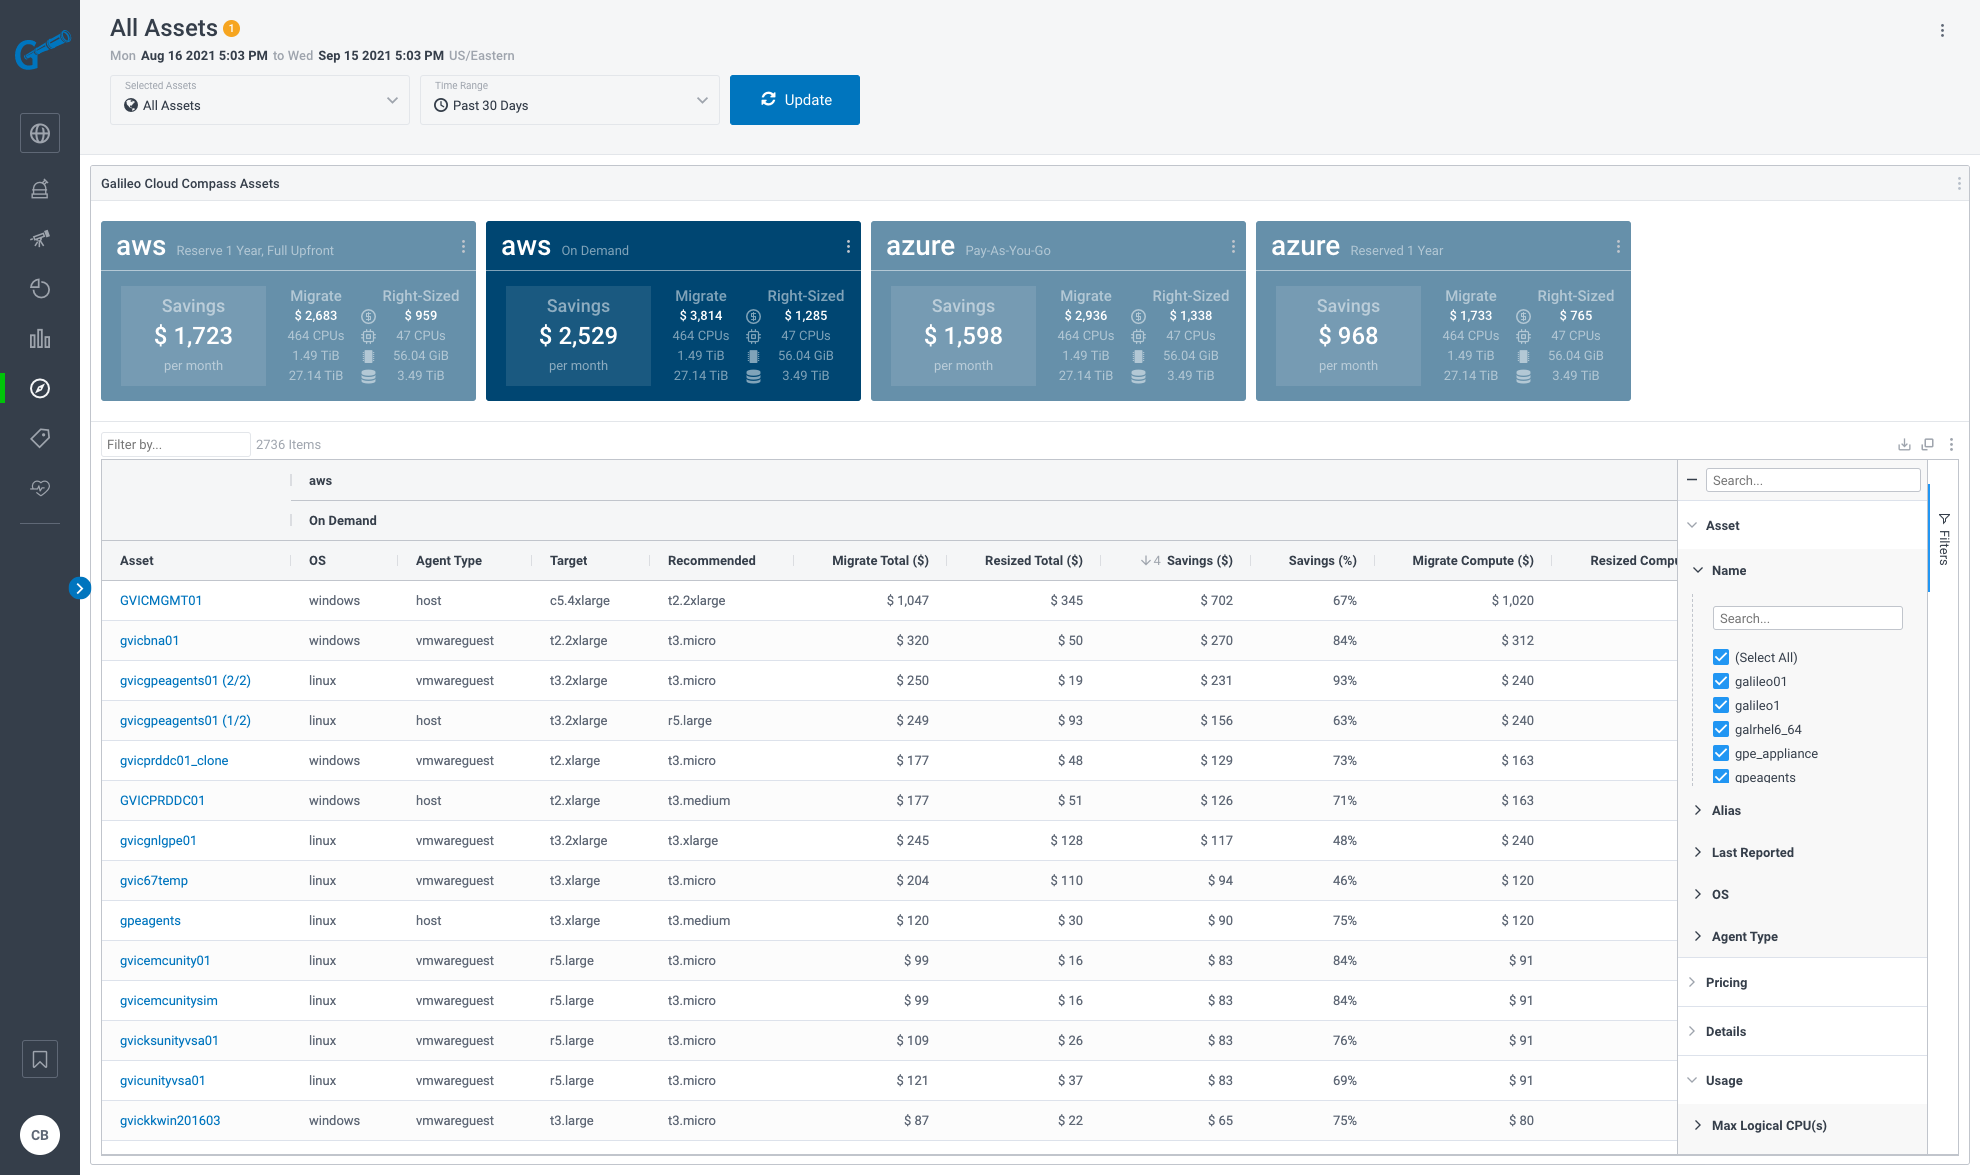
Task: Select the price tag icon in sidebar
Action: [40, 438]
